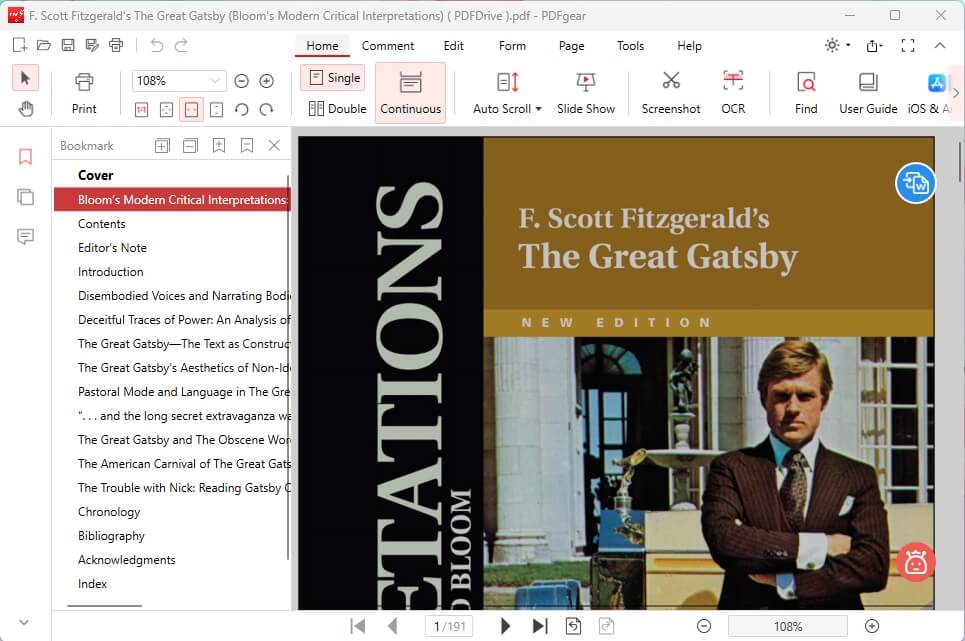Select the arrow cursor tool

(x=25, y=78)
